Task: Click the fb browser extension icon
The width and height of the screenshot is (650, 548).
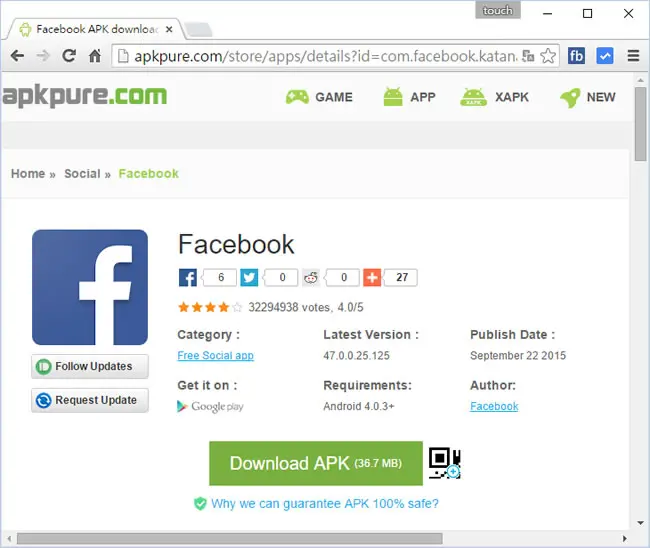Action: 576,56
